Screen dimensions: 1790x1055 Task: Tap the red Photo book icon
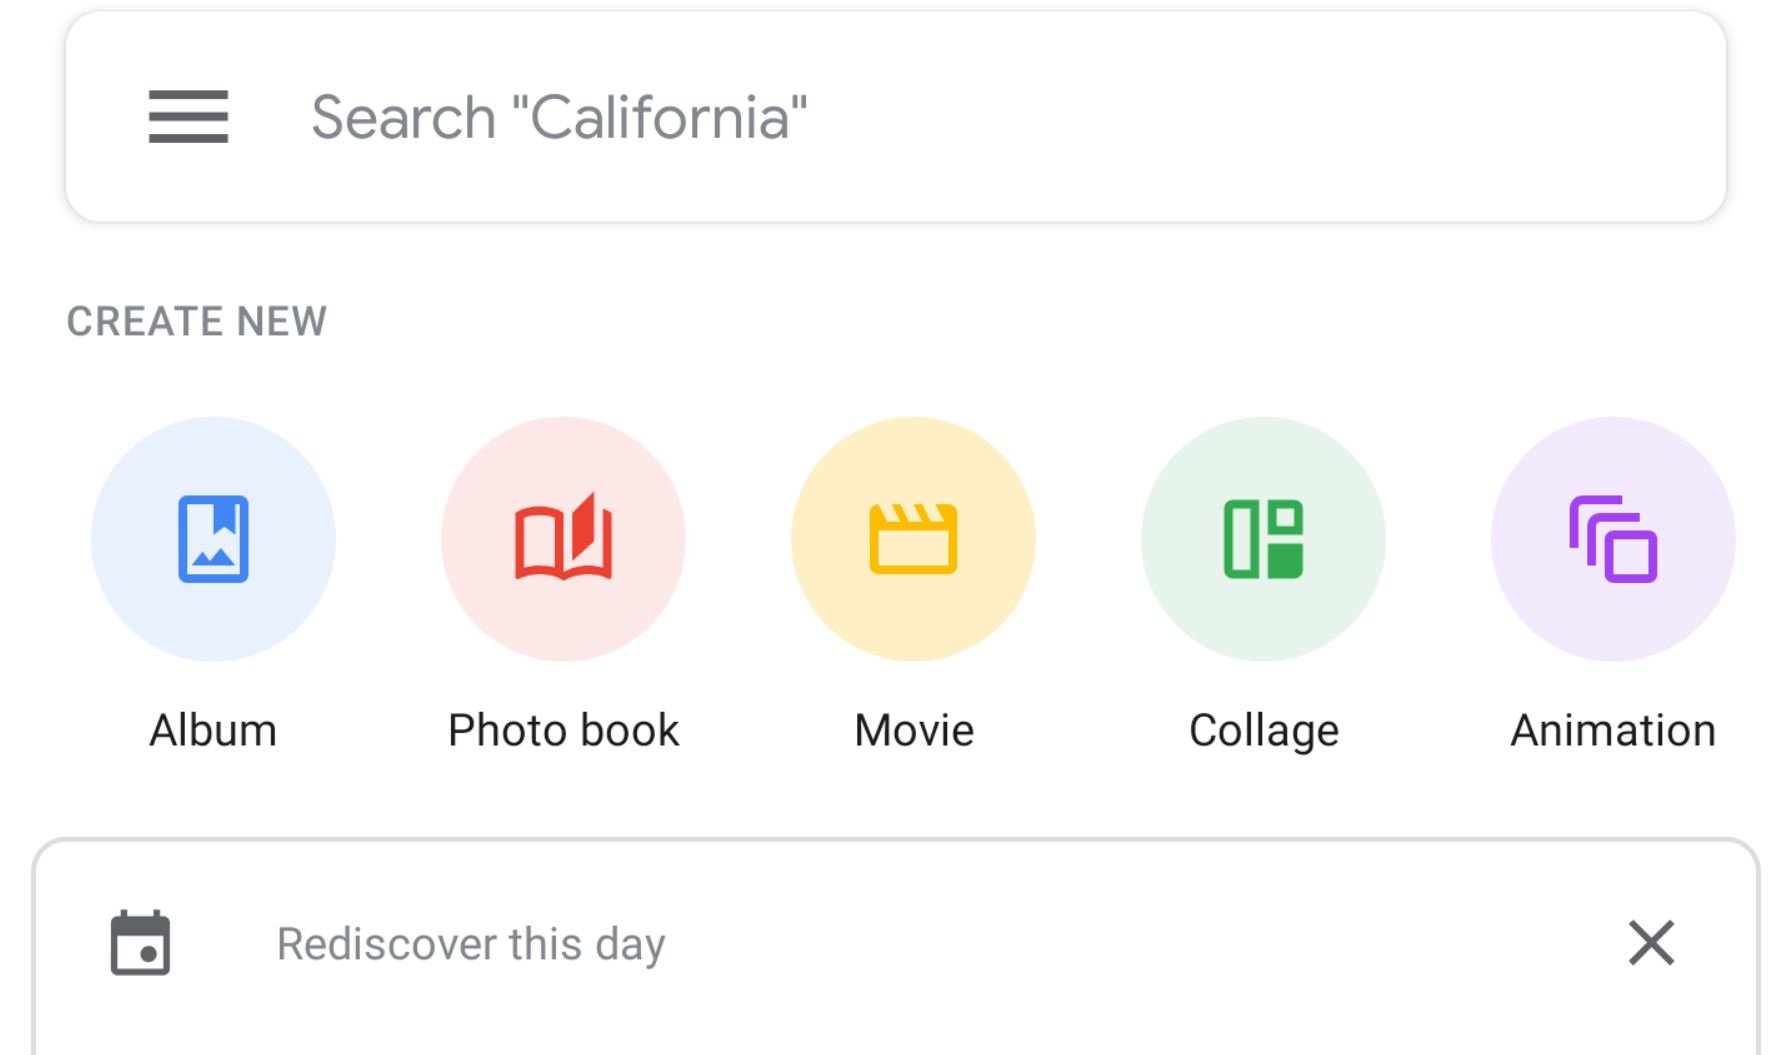coord(563,539)
